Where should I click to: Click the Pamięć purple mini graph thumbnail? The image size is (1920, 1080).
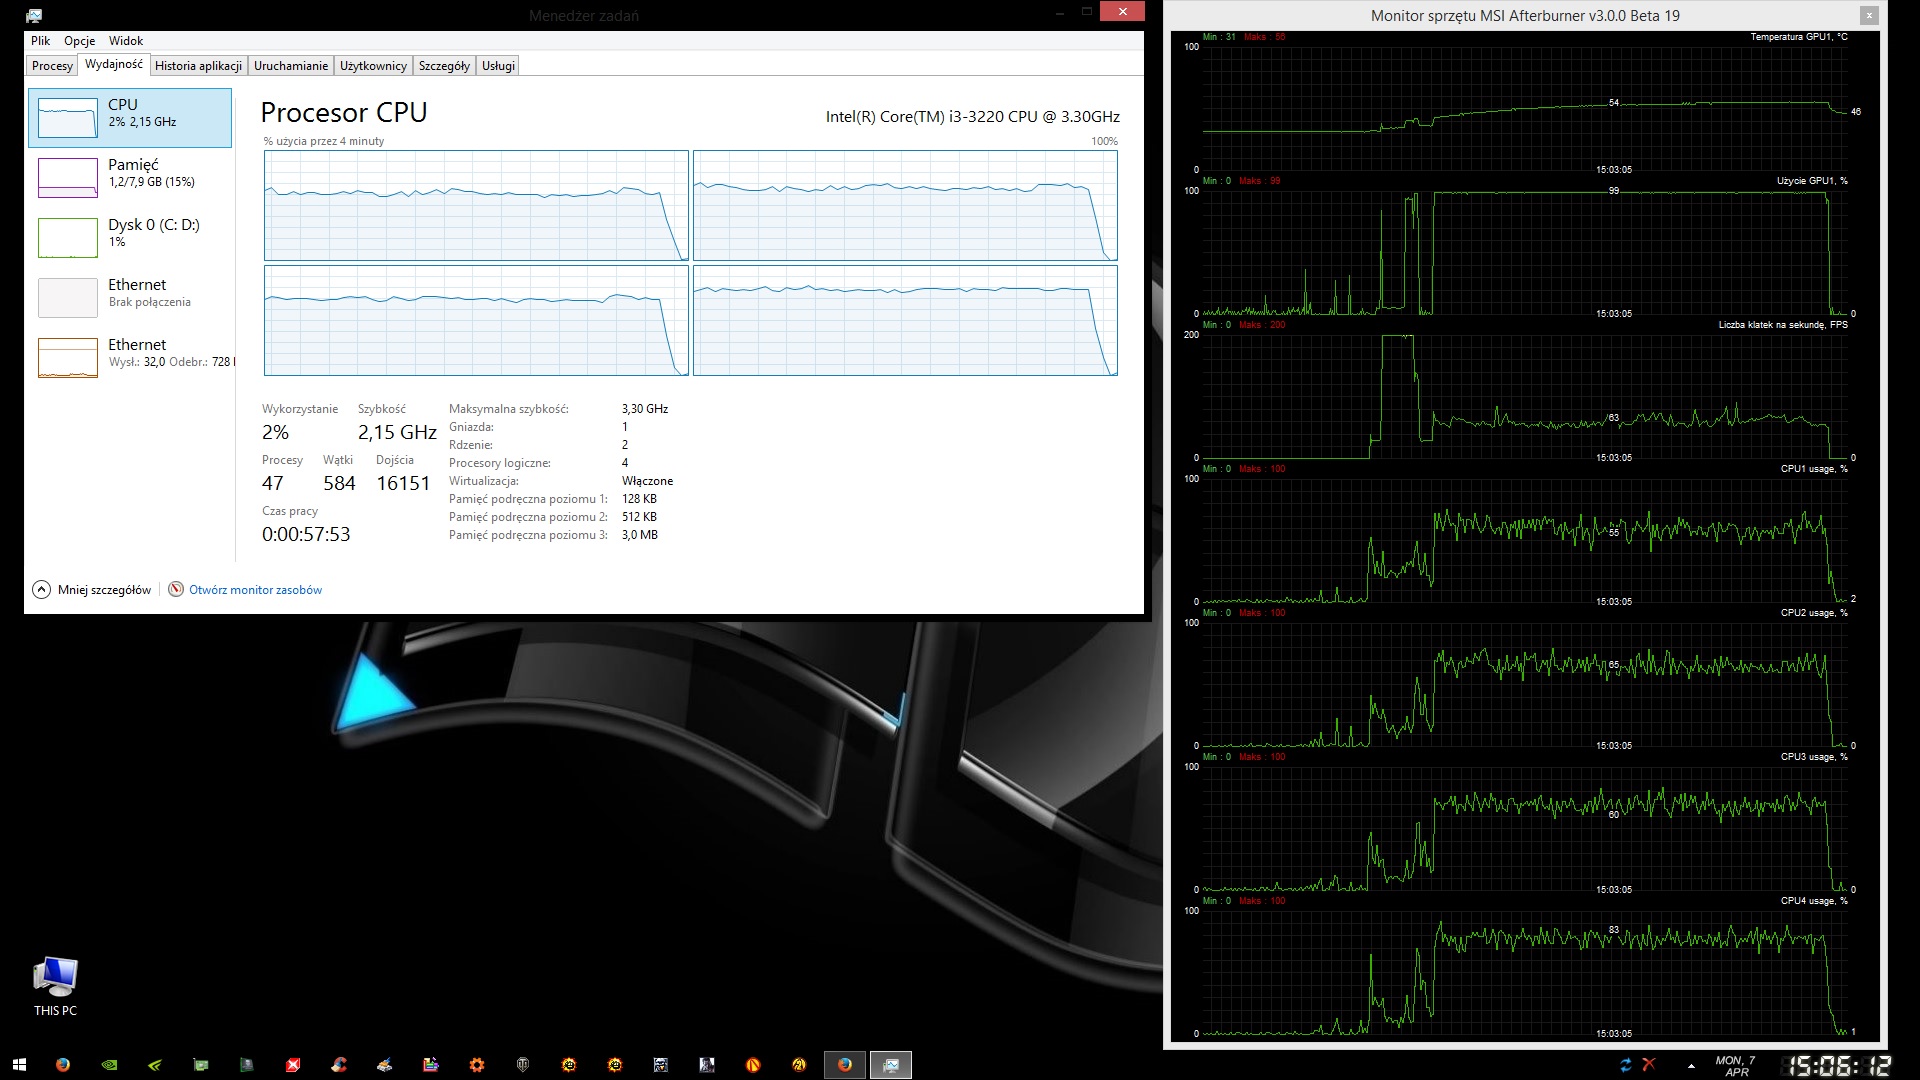click(x=68, y=178)
